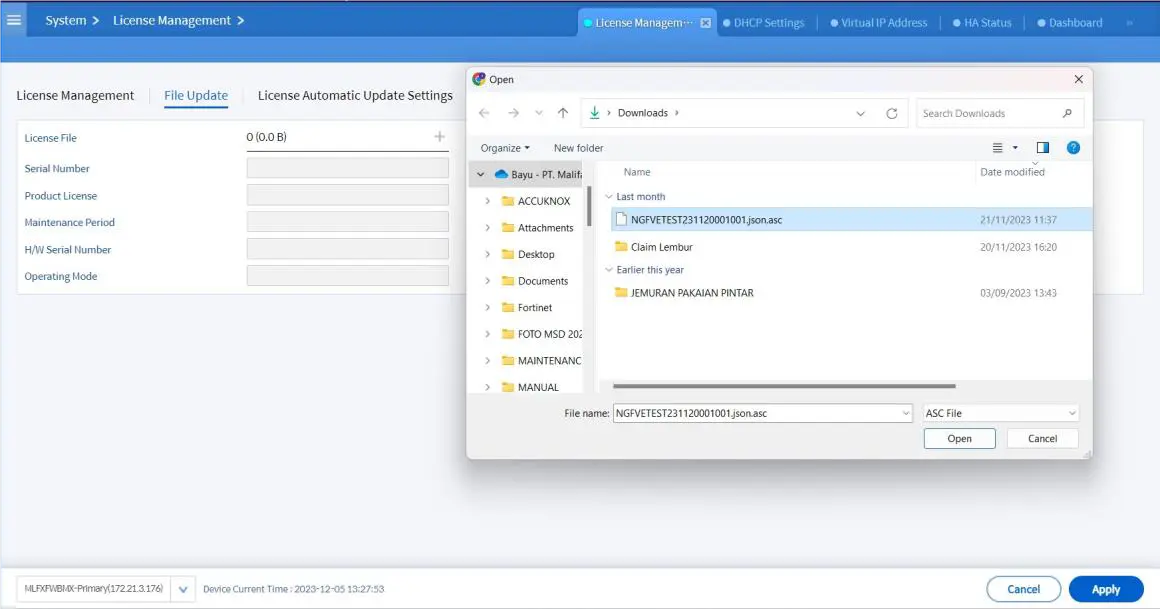This screenshot has width=1160, height=609.
Task: Sort by the Name column header
Action: coord(637,172)
